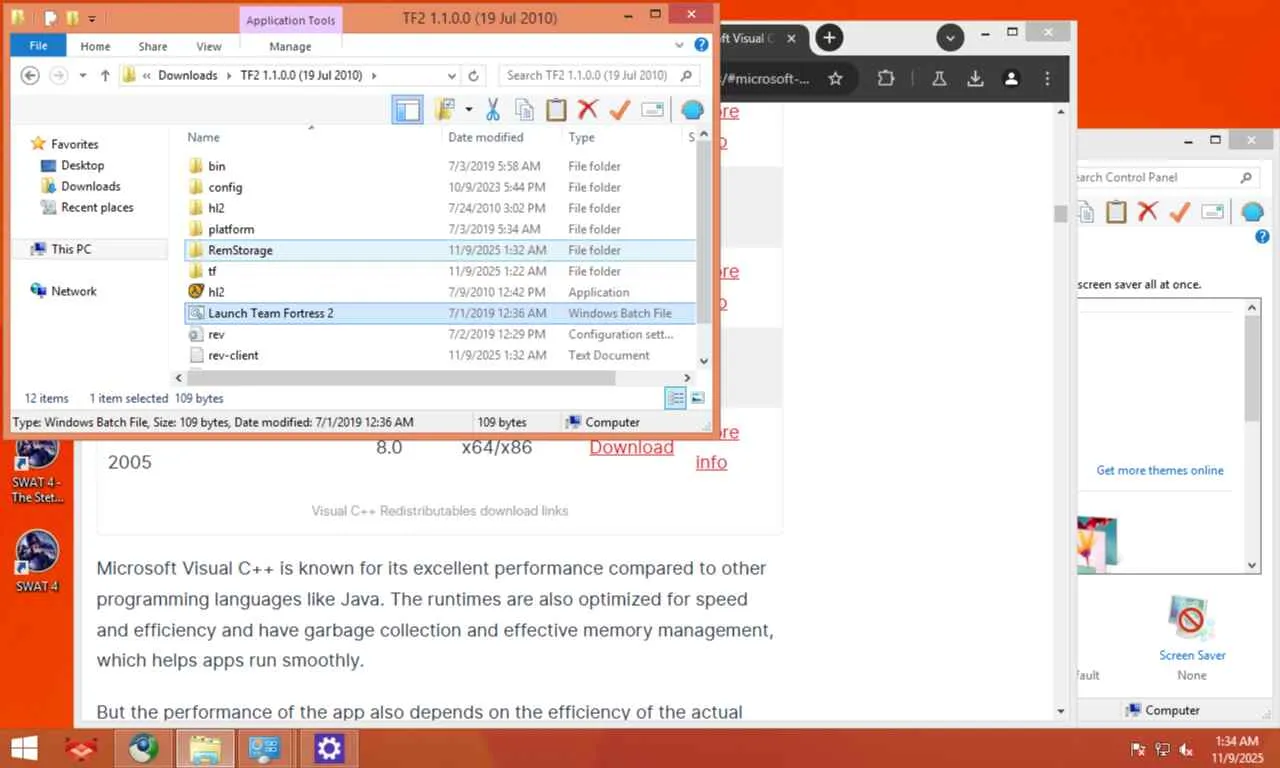The image size is (1280, 768).
Task: Open the Chrome profile avatar
Action: pyautogui.click(x=1011, y=78)
